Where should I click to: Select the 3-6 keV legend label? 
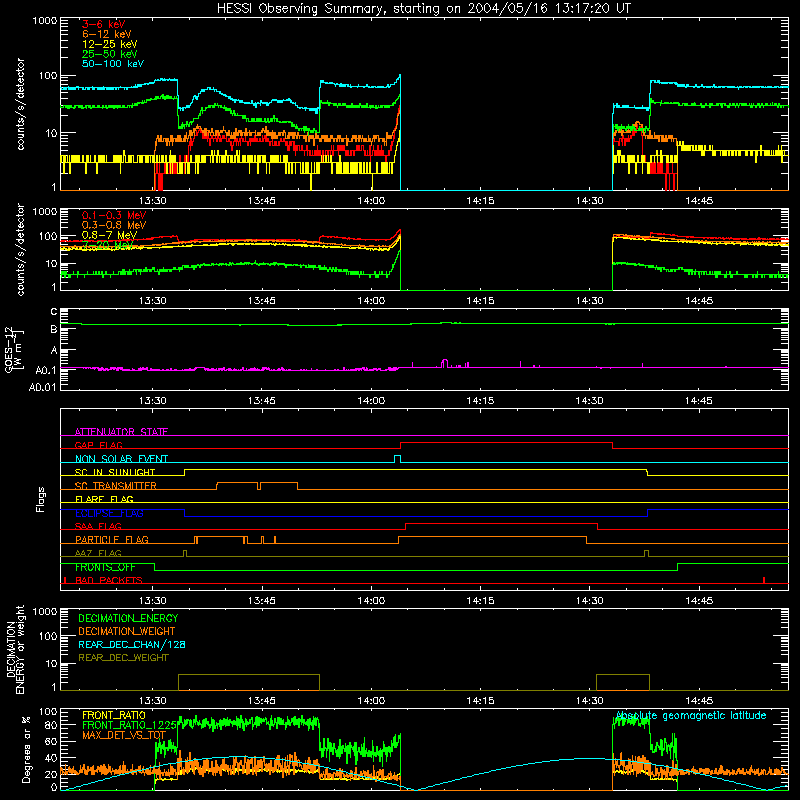point(104,24)
